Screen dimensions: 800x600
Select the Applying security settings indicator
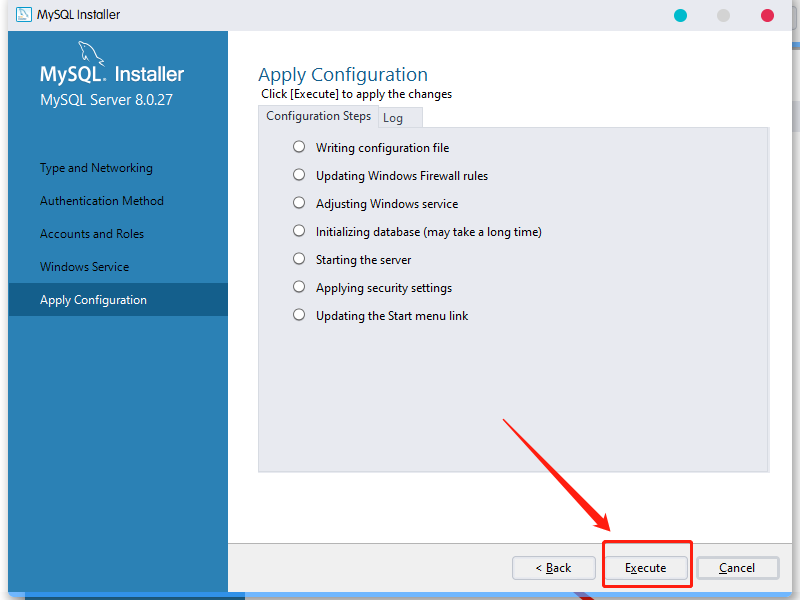tap(299, 287)
